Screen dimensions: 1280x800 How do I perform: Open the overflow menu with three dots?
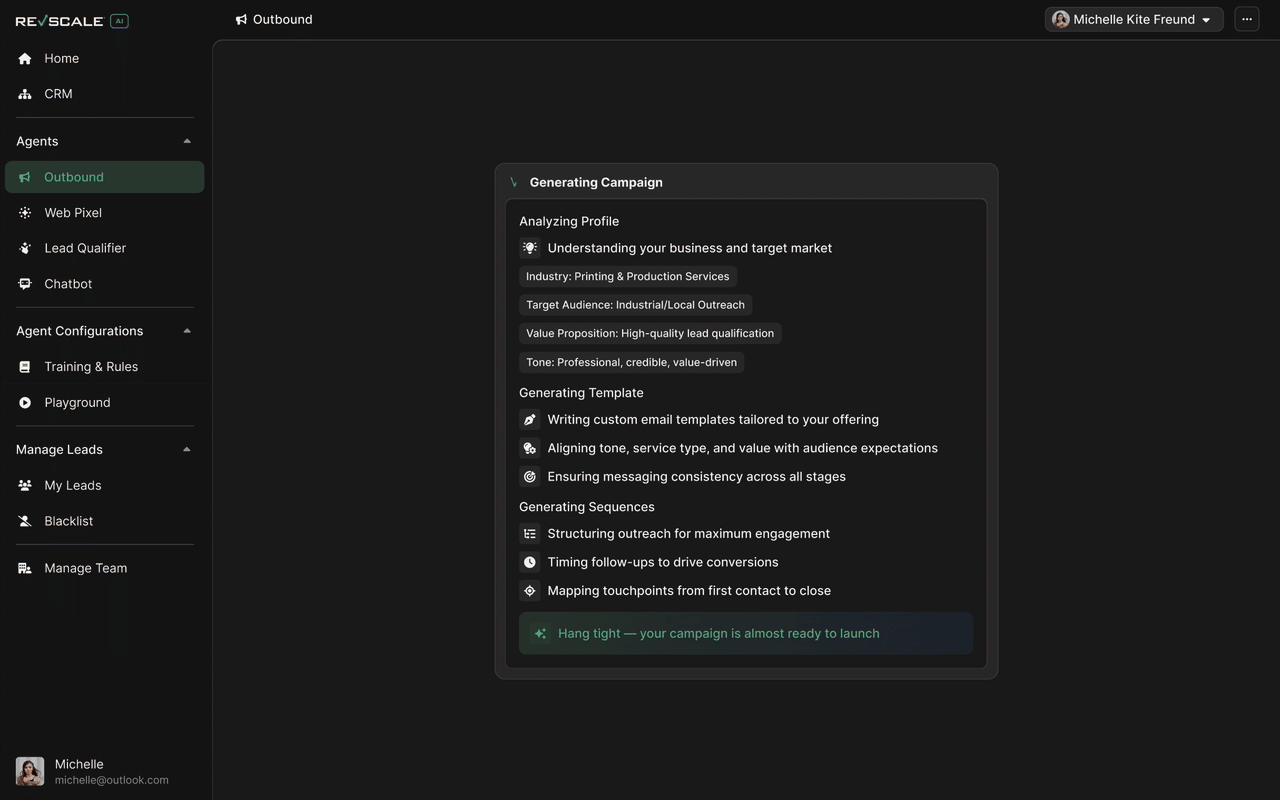(x=1246, y=19)
